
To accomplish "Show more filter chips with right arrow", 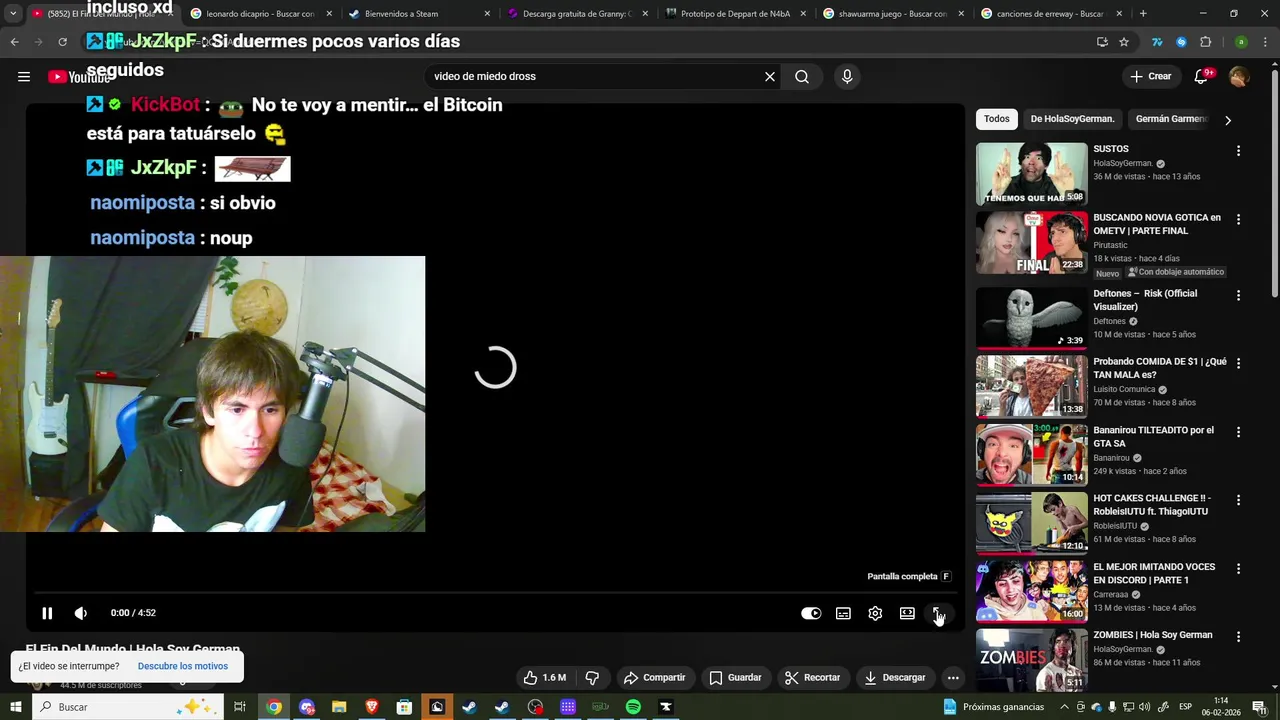I will tap(1228, 120).
